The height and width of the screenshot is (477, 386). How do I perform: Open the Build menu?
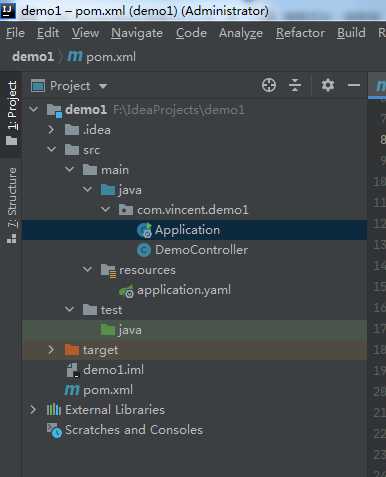tap(351, 33)
